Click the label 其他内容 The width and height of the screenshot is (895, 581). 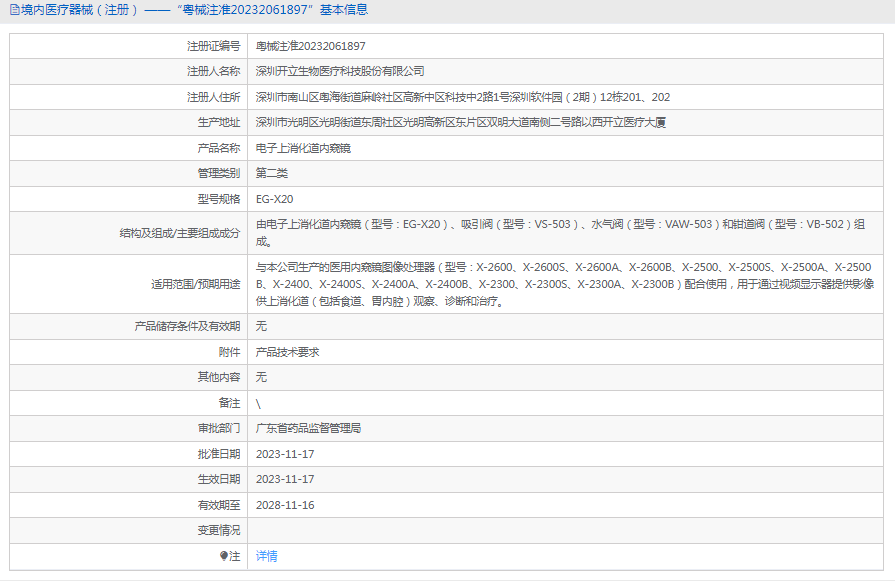tap(219, 377)
